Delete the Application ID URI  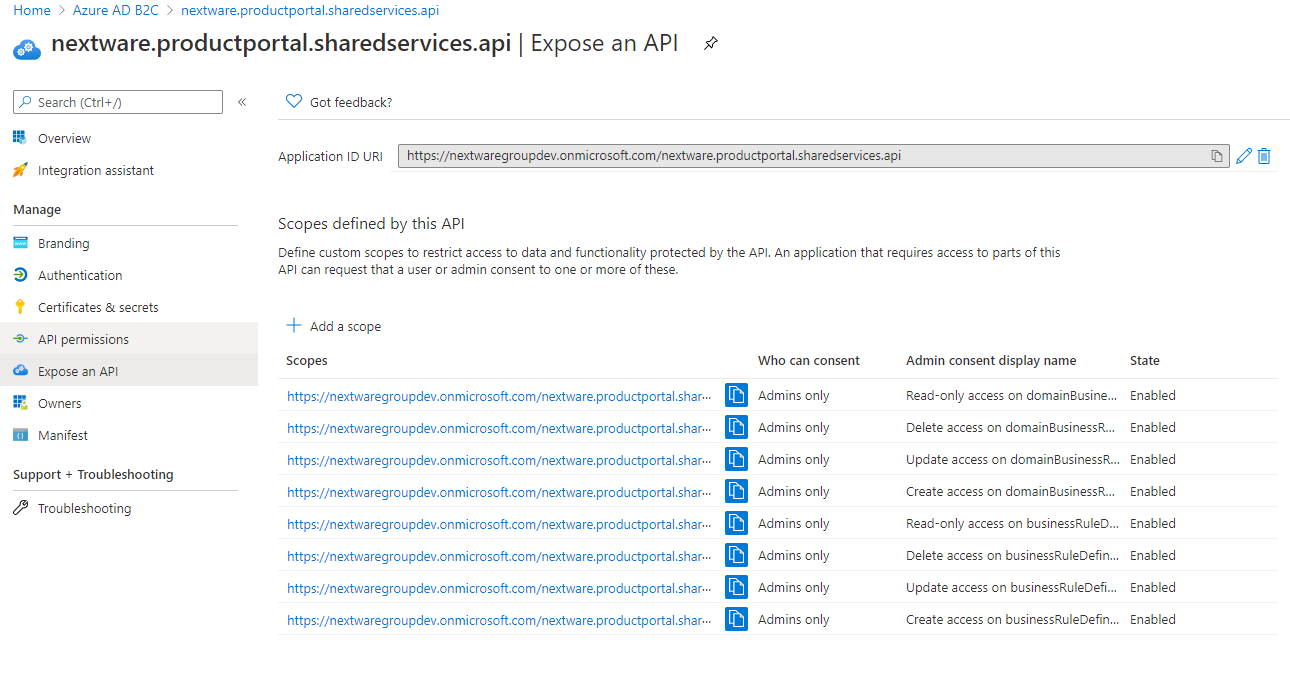[1264, 156]
